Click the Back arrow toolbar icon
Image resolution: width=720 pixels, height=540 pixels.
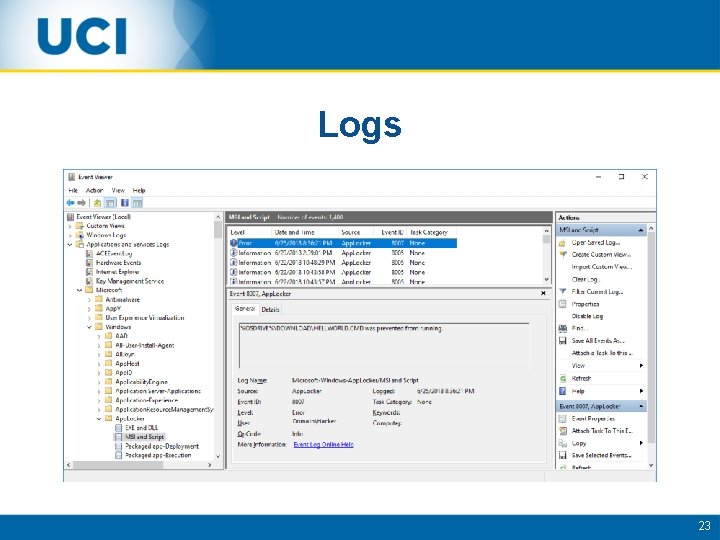tap(70, 203)
